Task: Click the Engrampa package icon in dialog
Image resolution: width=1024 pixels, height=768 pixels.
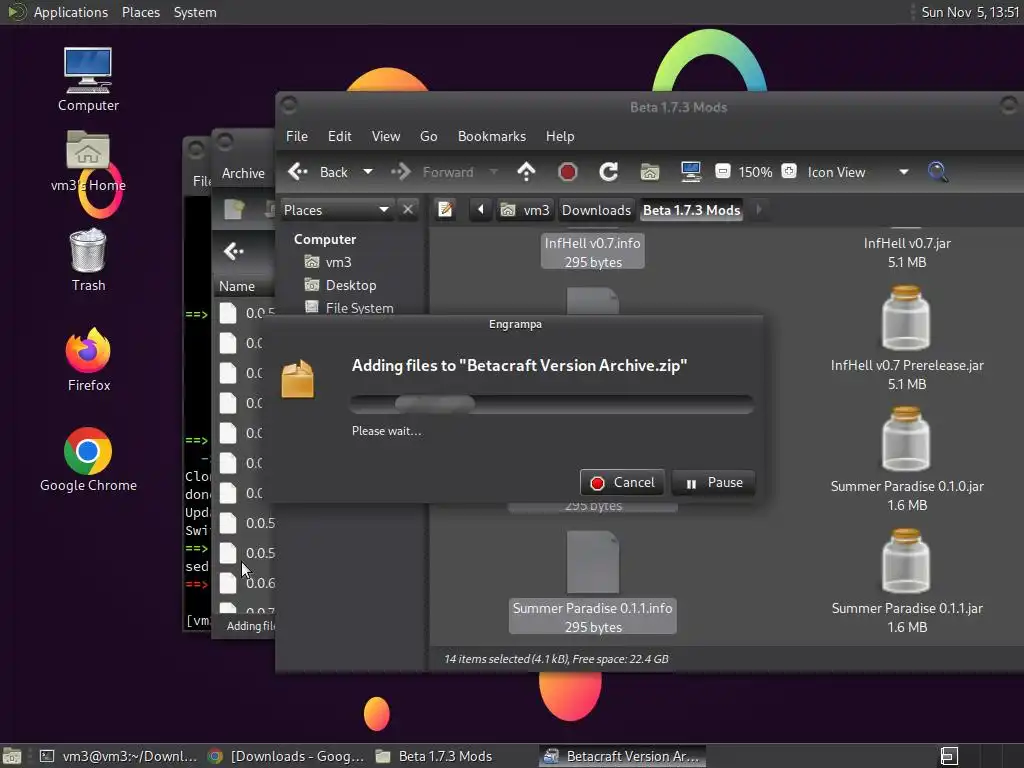Action: (298, 378)
